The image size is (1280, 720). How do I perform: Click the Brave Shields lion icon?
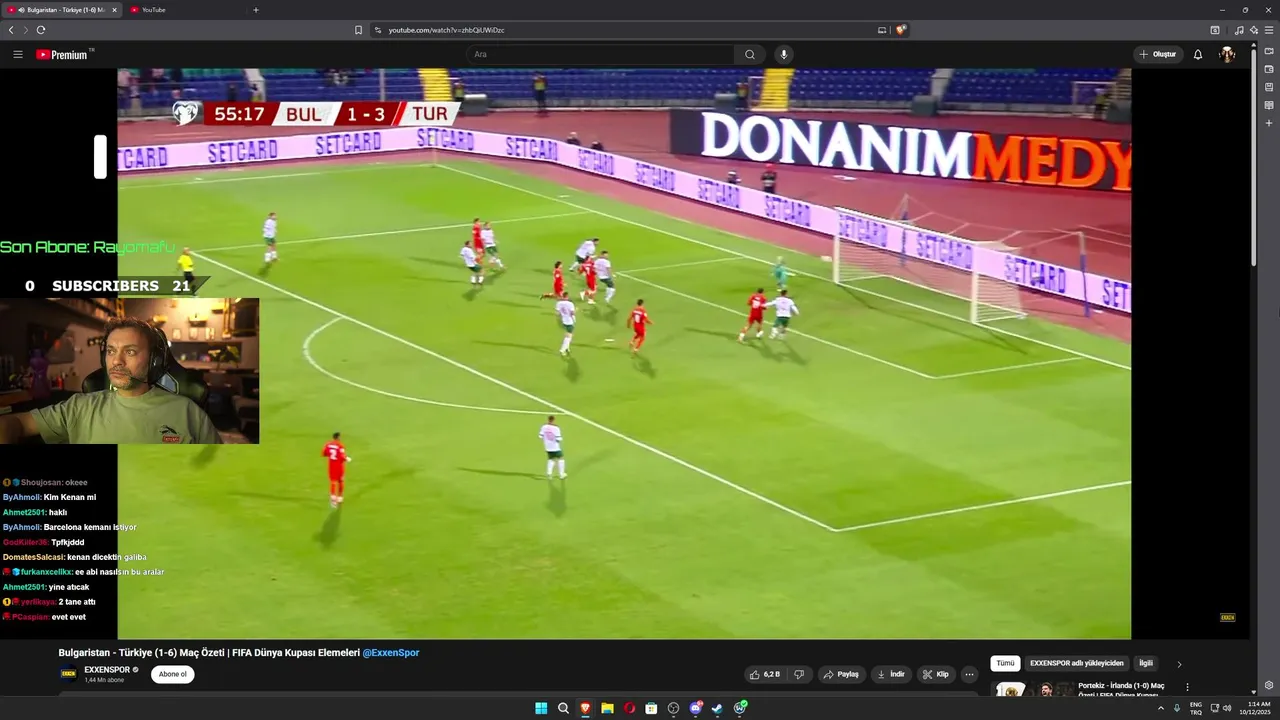pos(900,30)
